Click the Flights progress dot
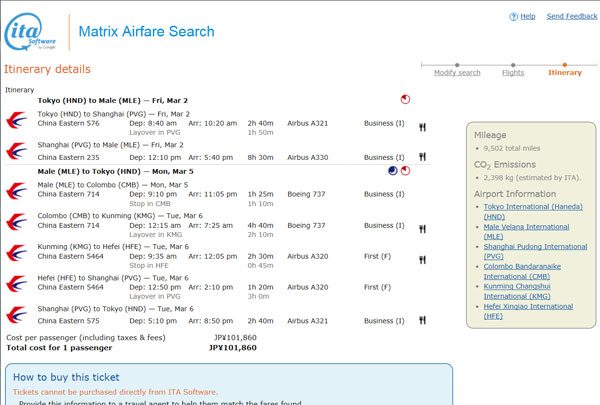 513,65
